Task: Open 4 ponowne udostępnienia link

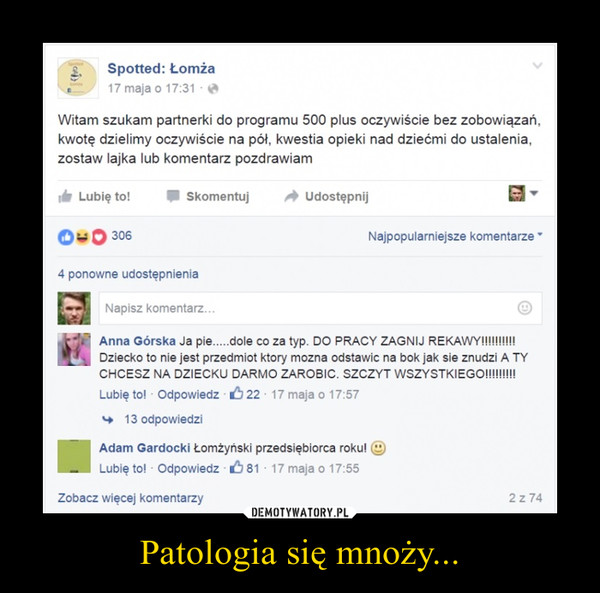Action: (128, 274)
